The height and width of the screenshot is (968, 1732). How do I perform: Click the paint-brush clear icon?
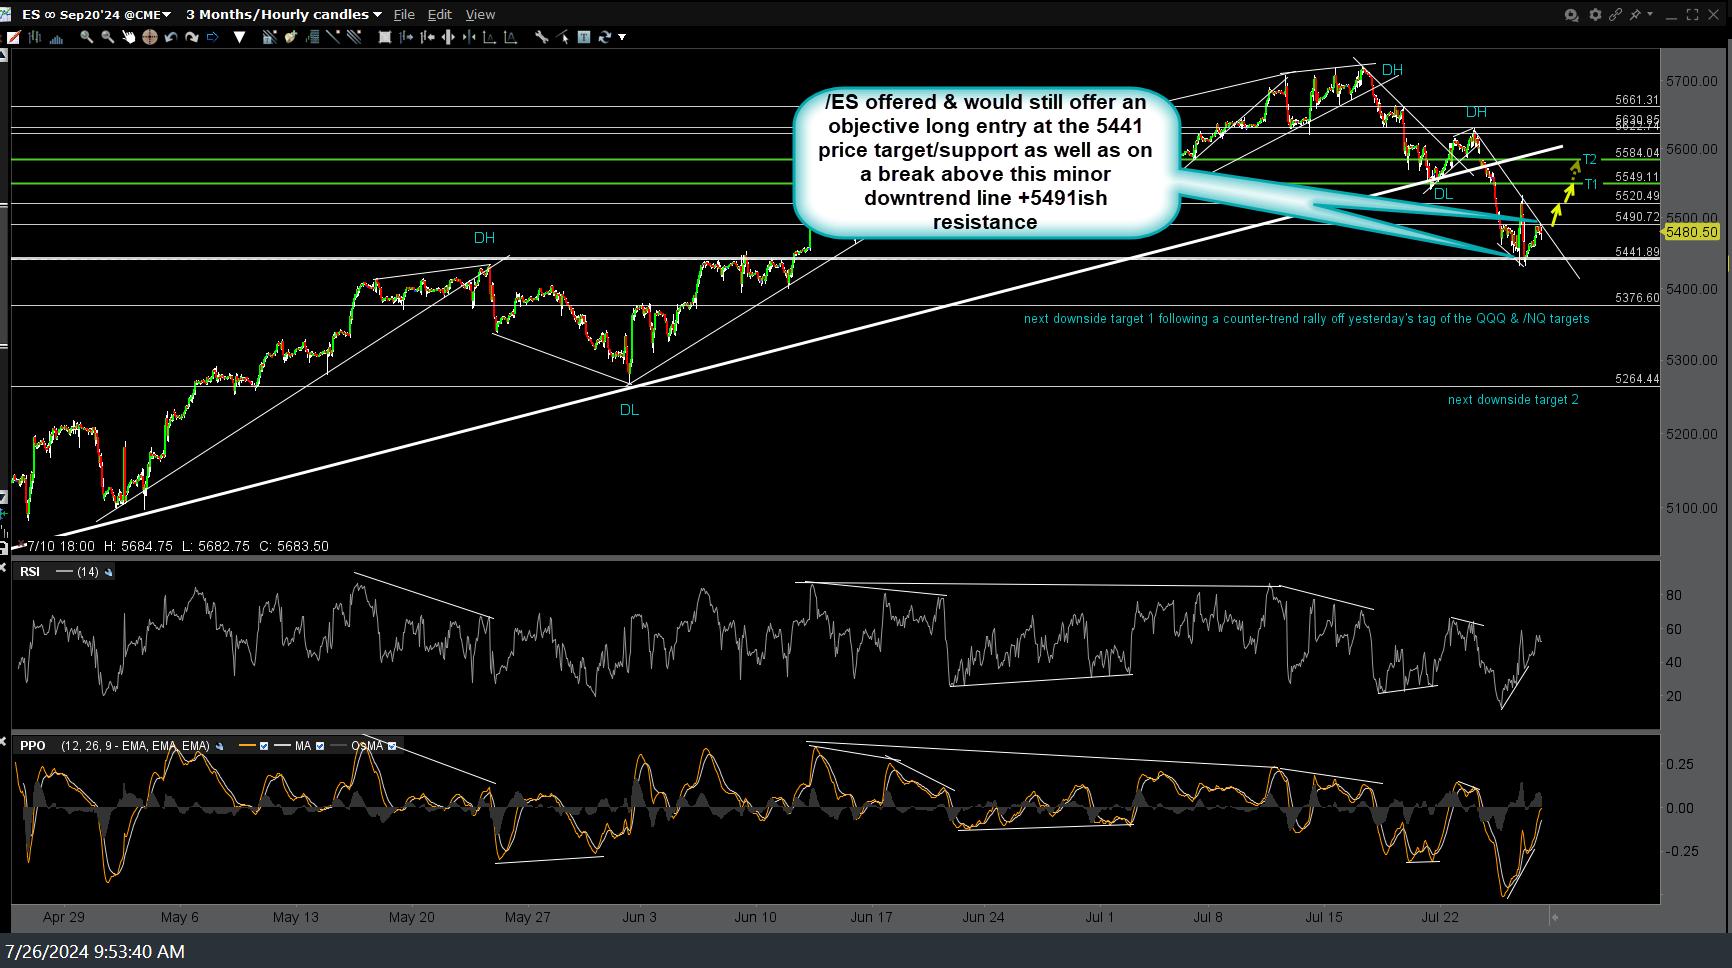291,37
